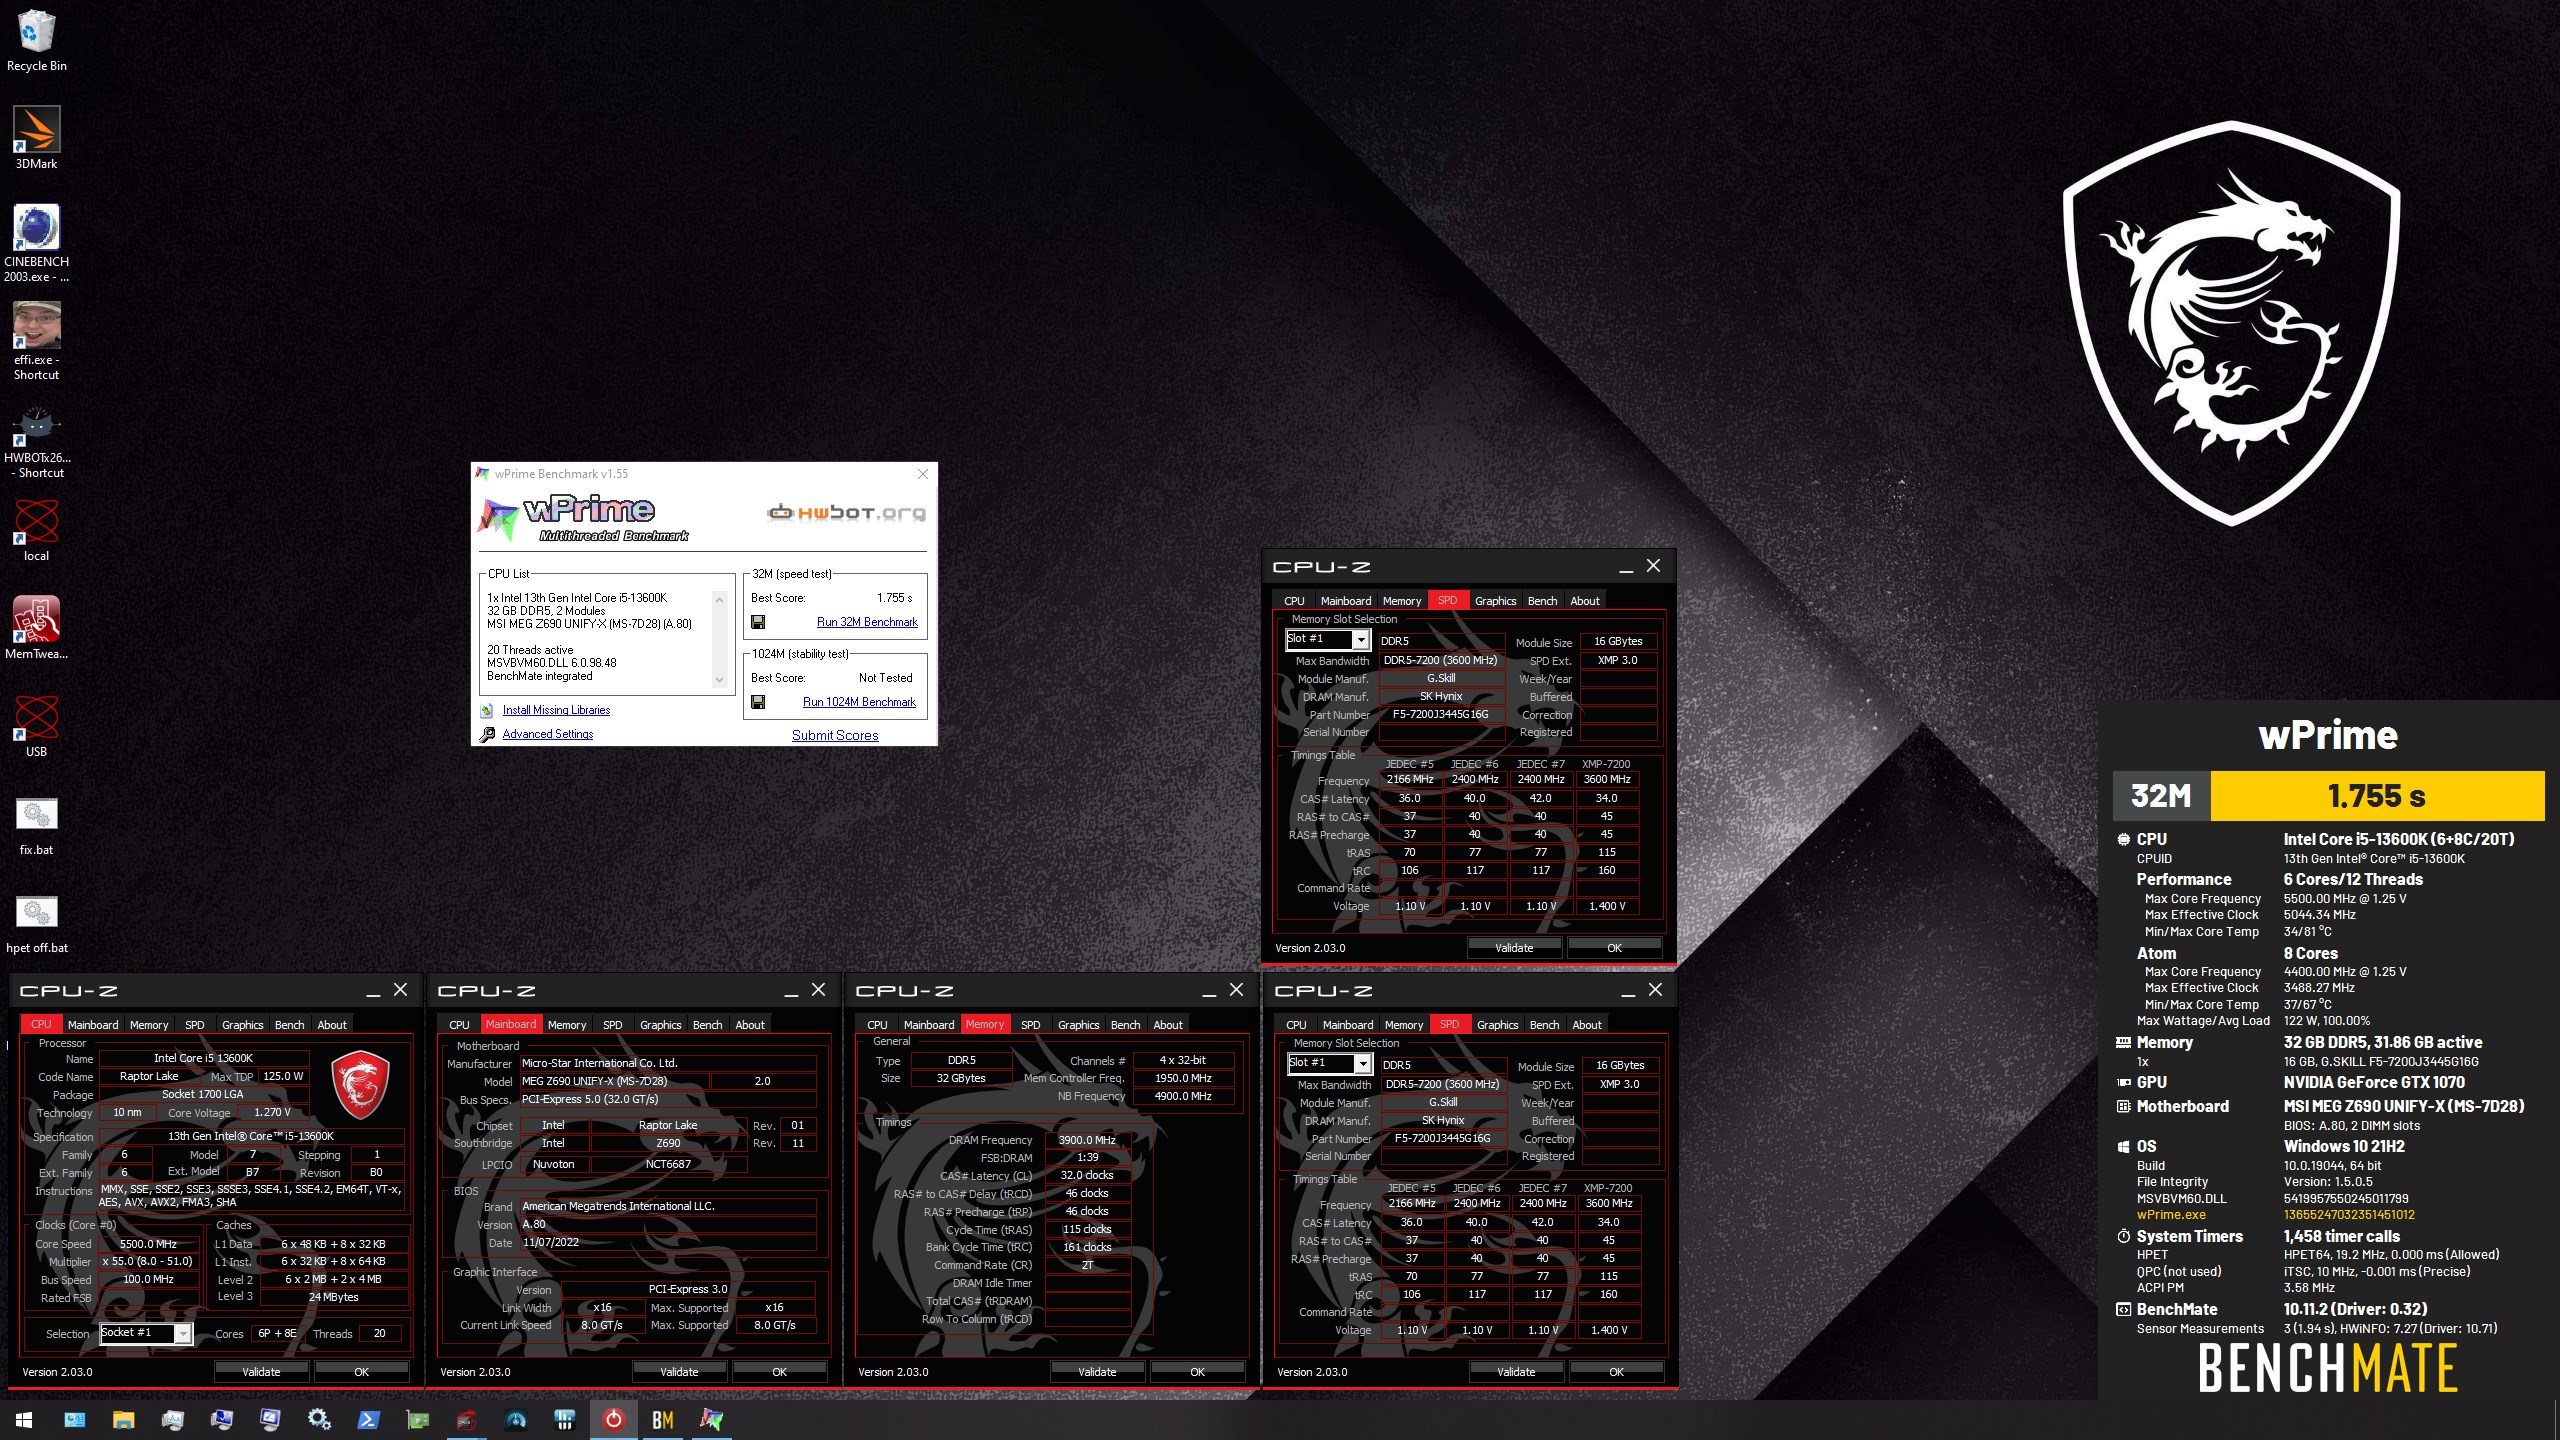The image size is (2560, 1440).
Task: Click the floppy save icon beside Run 32M Benchmark
Action: pos(758,622)
